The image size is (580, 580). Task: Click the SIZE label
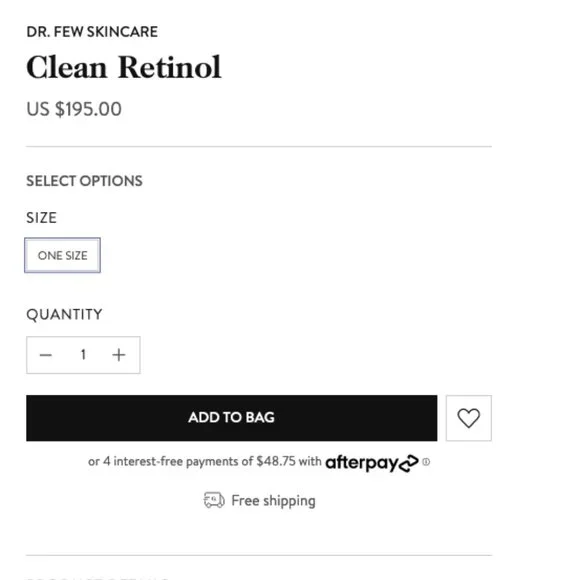pyautogui.click(x=41, y=218)
